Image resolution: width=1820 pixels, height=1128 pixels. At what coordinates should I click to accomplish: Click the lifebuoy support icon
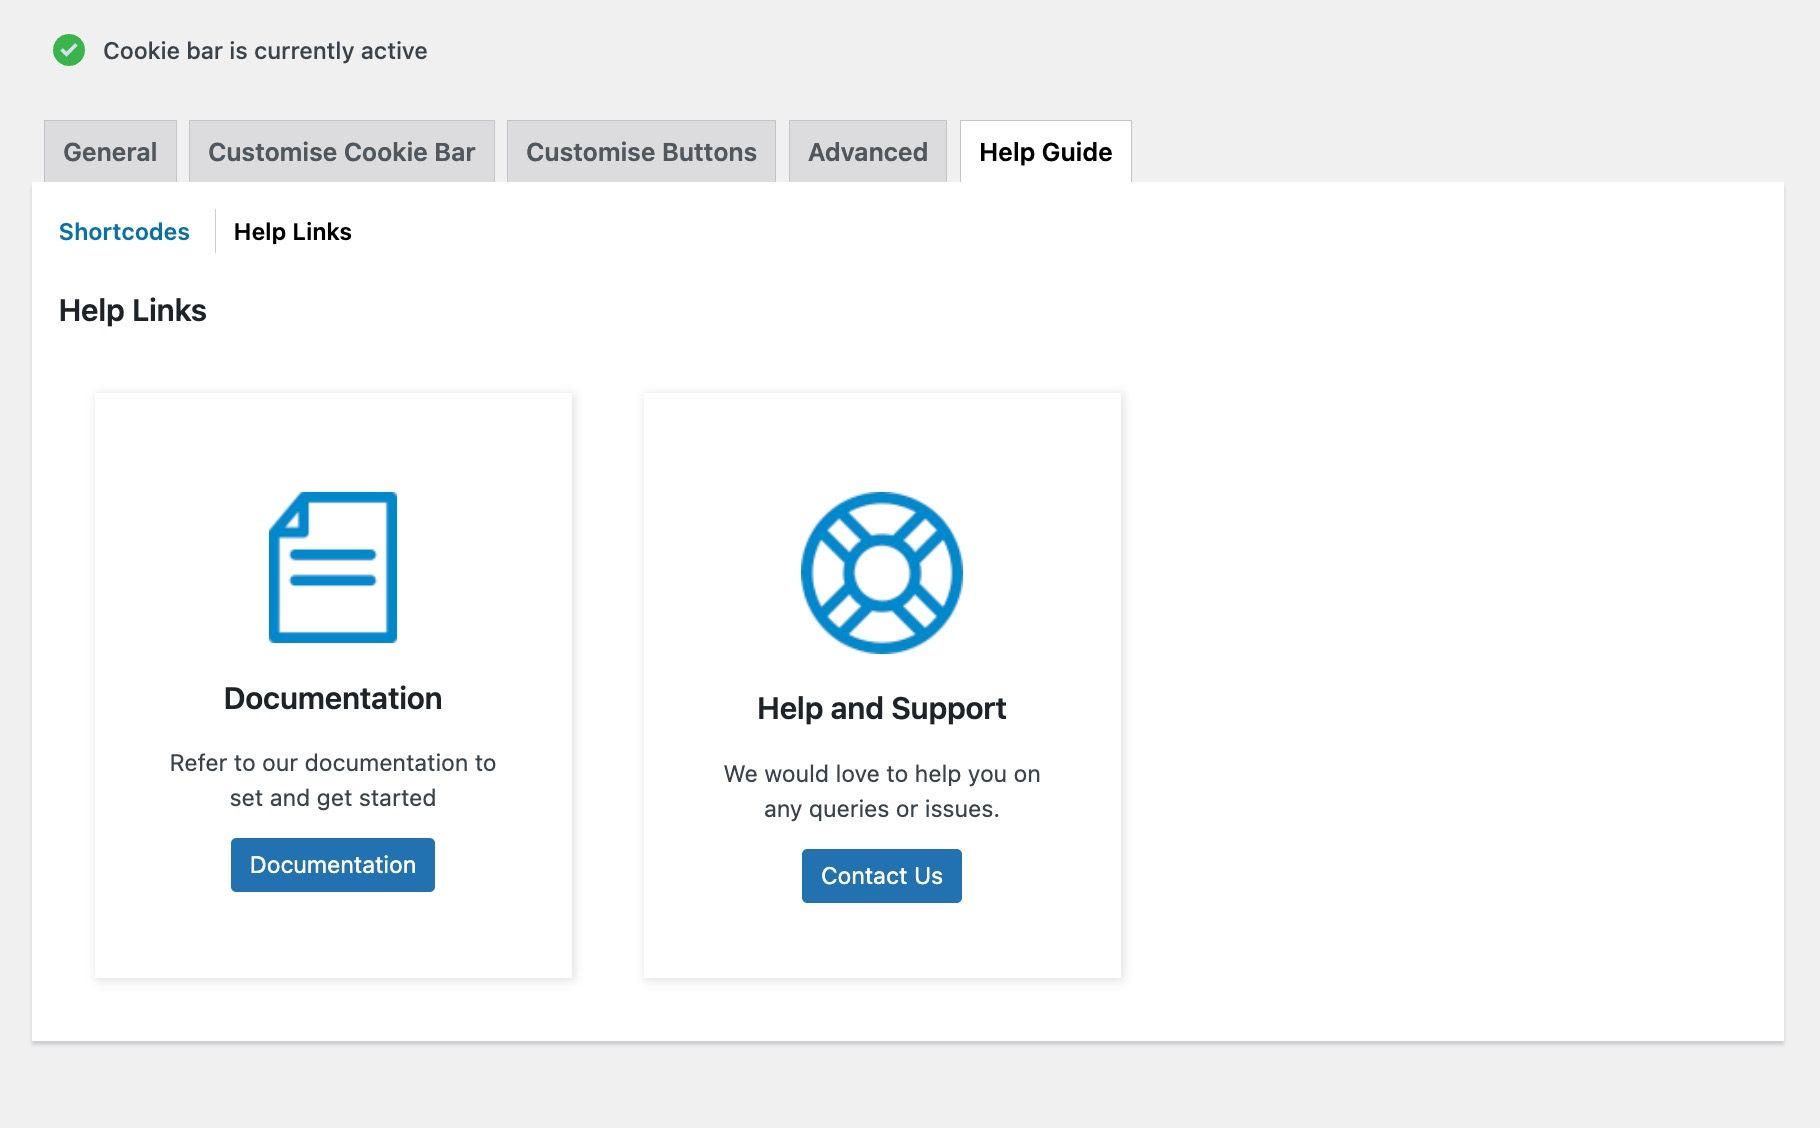tap(882, 573)
